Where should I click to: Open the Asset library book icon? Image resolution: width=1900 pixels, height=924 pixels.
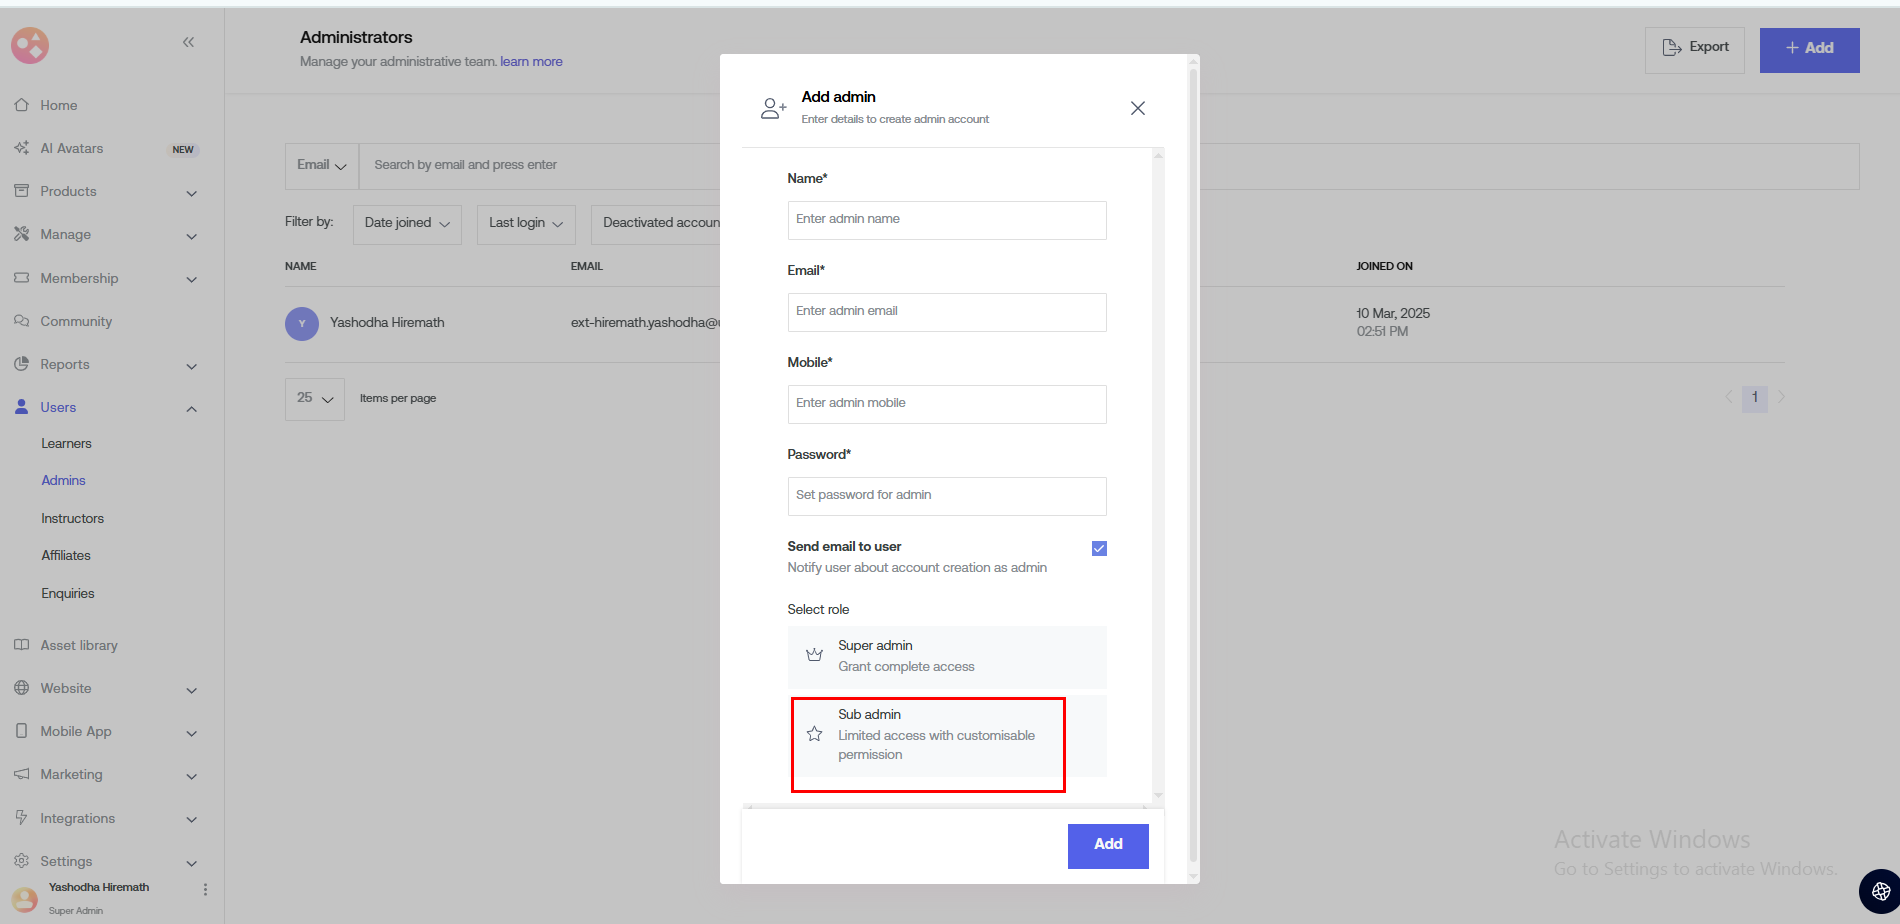click(x=21, y=645)
